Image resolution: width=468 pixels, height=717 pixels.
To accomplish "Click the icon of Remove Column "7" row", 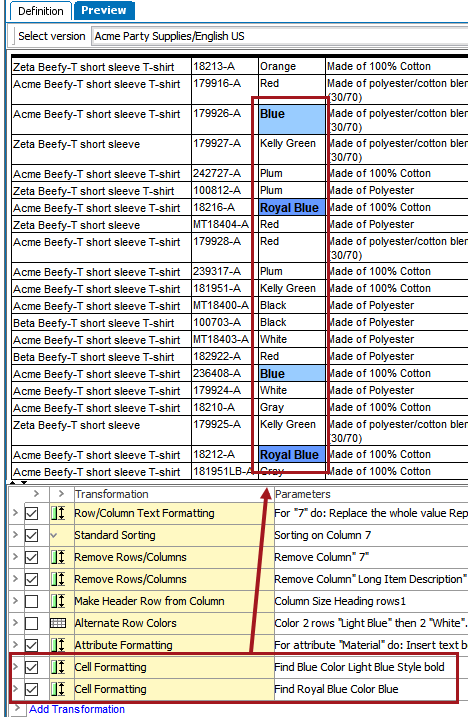I will [x=58, y=557].
